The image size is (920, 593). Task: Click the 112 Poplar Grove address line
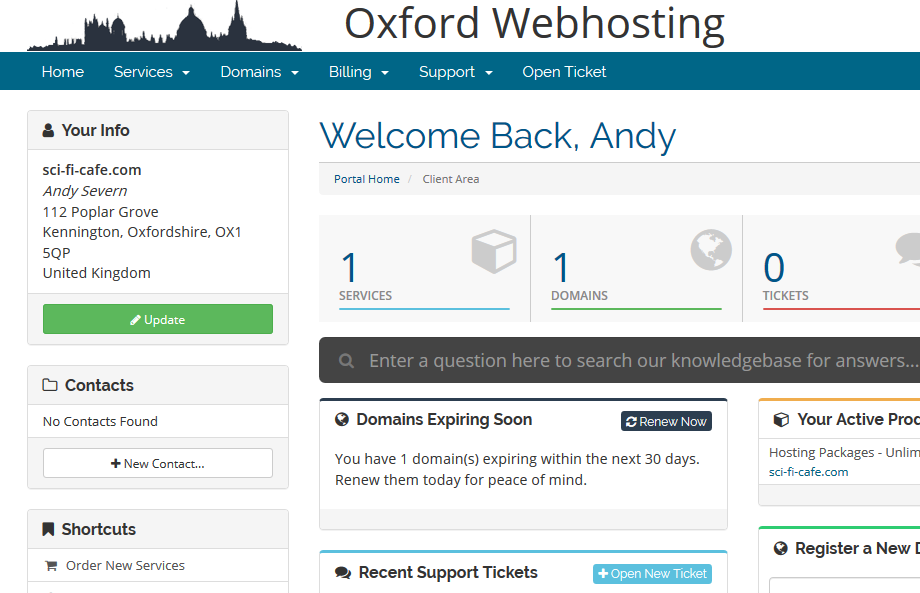[100, 212]
